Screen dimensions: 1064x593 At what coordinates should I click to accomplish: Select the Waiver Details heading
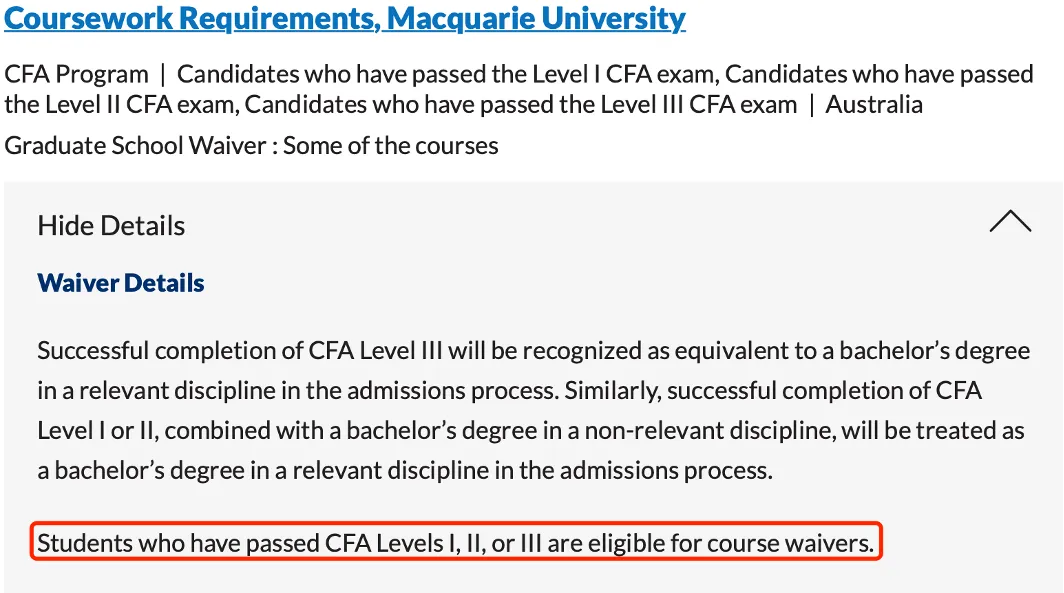pyautogui.click(x=121, y=283)
